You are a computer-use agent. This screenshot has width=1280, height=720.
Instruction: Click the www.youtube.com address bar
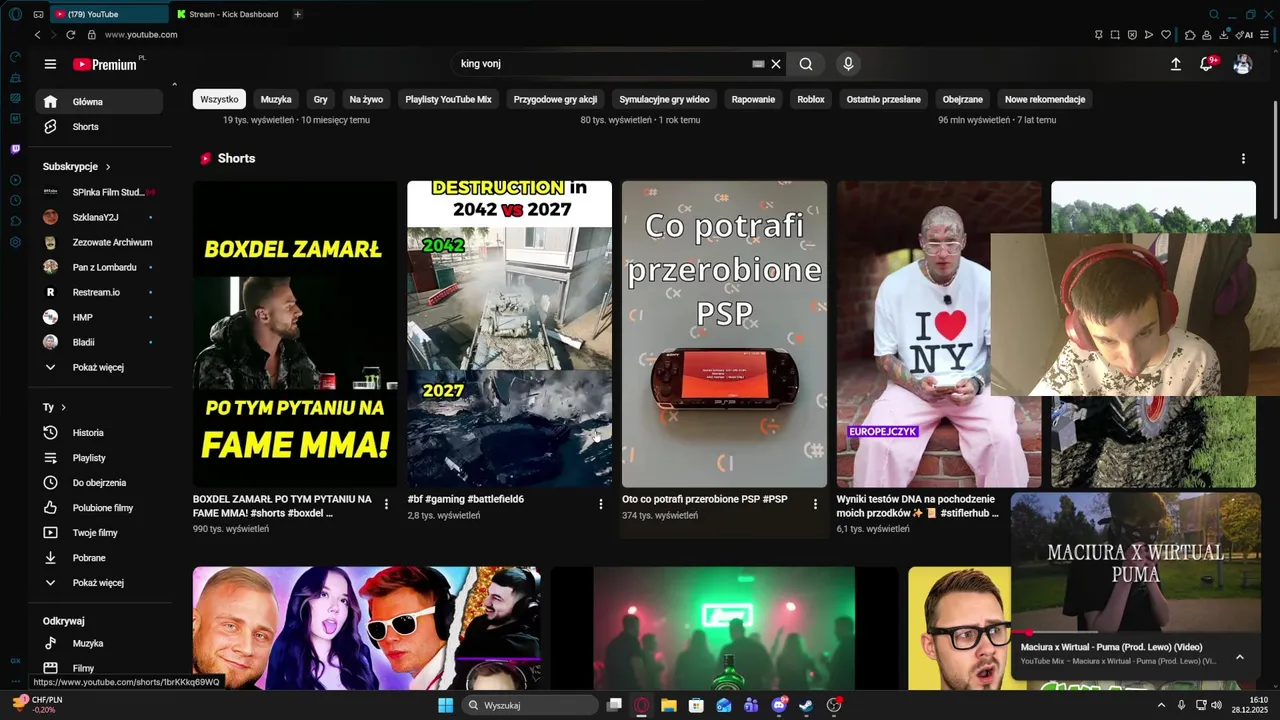141,35
